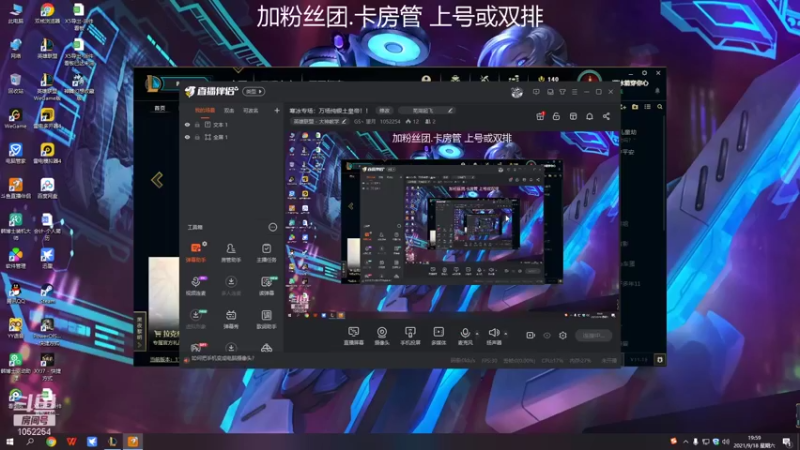The image size is (800, 450).
Task: Toggle visibility of 全屏 1 layer
Action: 187,137
